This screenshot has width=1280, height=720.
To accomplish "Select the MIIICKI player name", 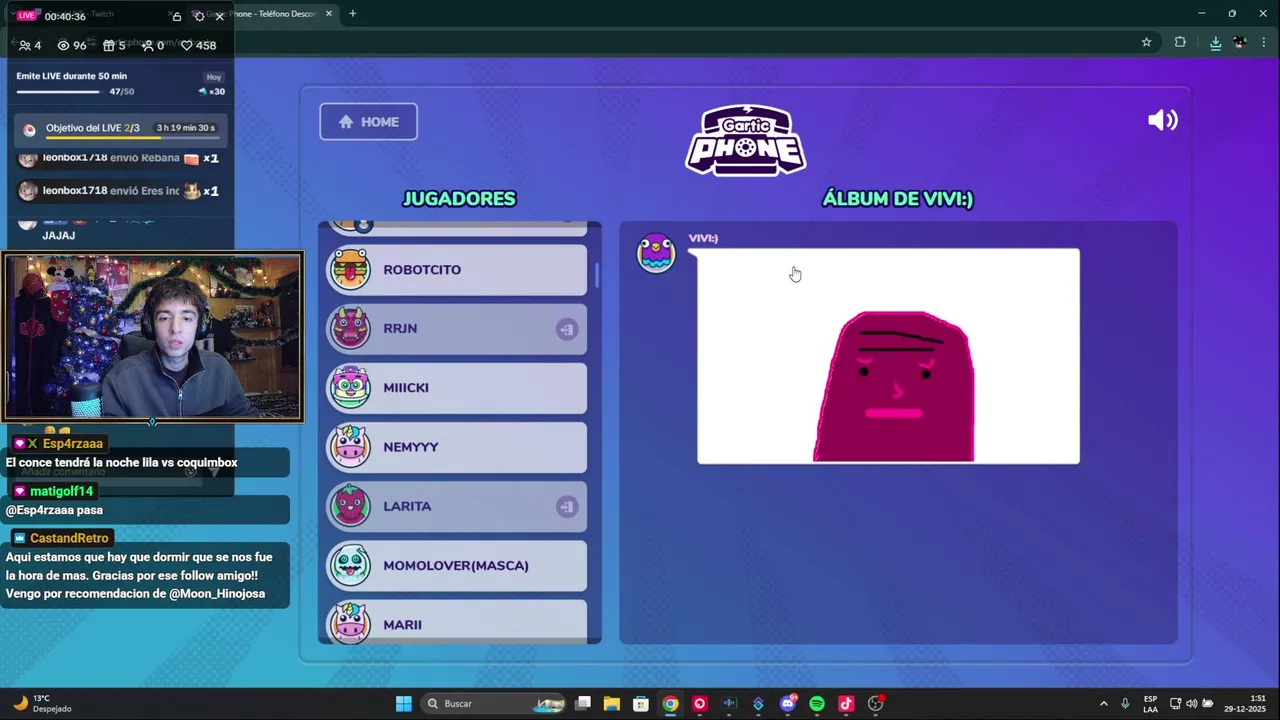I will point(406,388).
